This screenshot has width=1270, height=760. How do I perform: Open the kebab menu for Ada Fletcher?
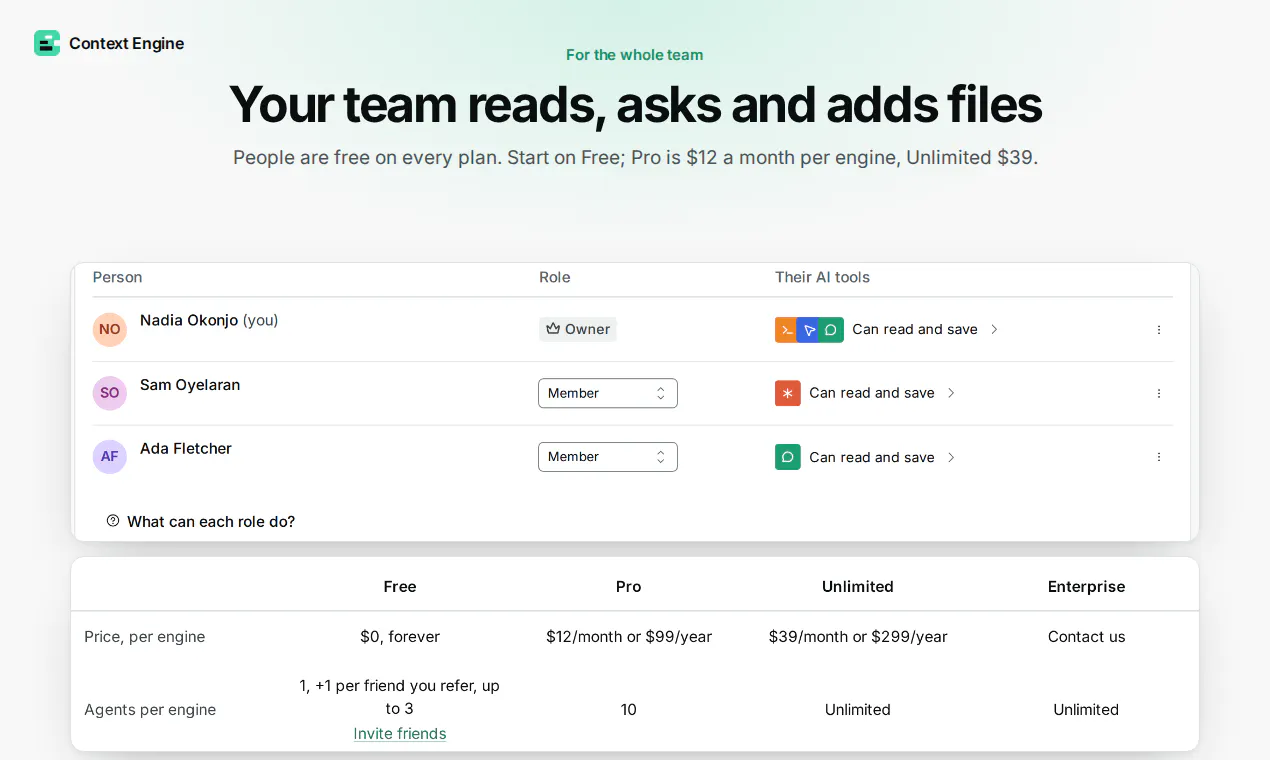coord(1159,457)
